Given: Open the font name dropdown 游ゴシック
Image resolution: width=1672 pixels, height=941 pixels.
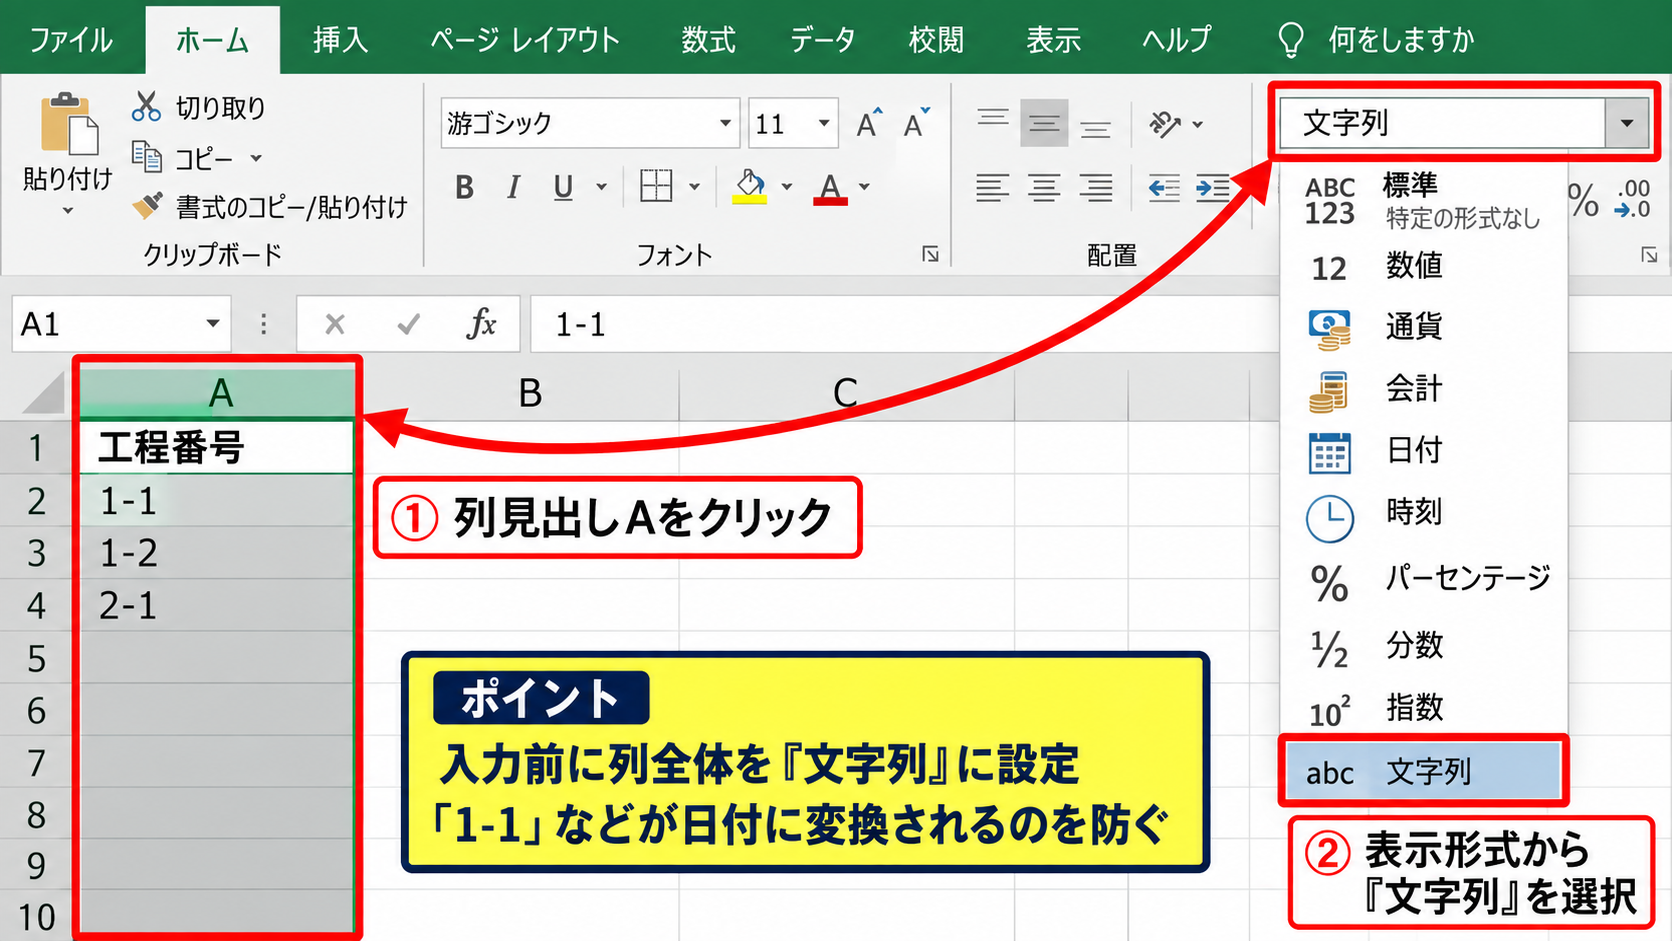Looking at the screenshot, I should point(725,123).
